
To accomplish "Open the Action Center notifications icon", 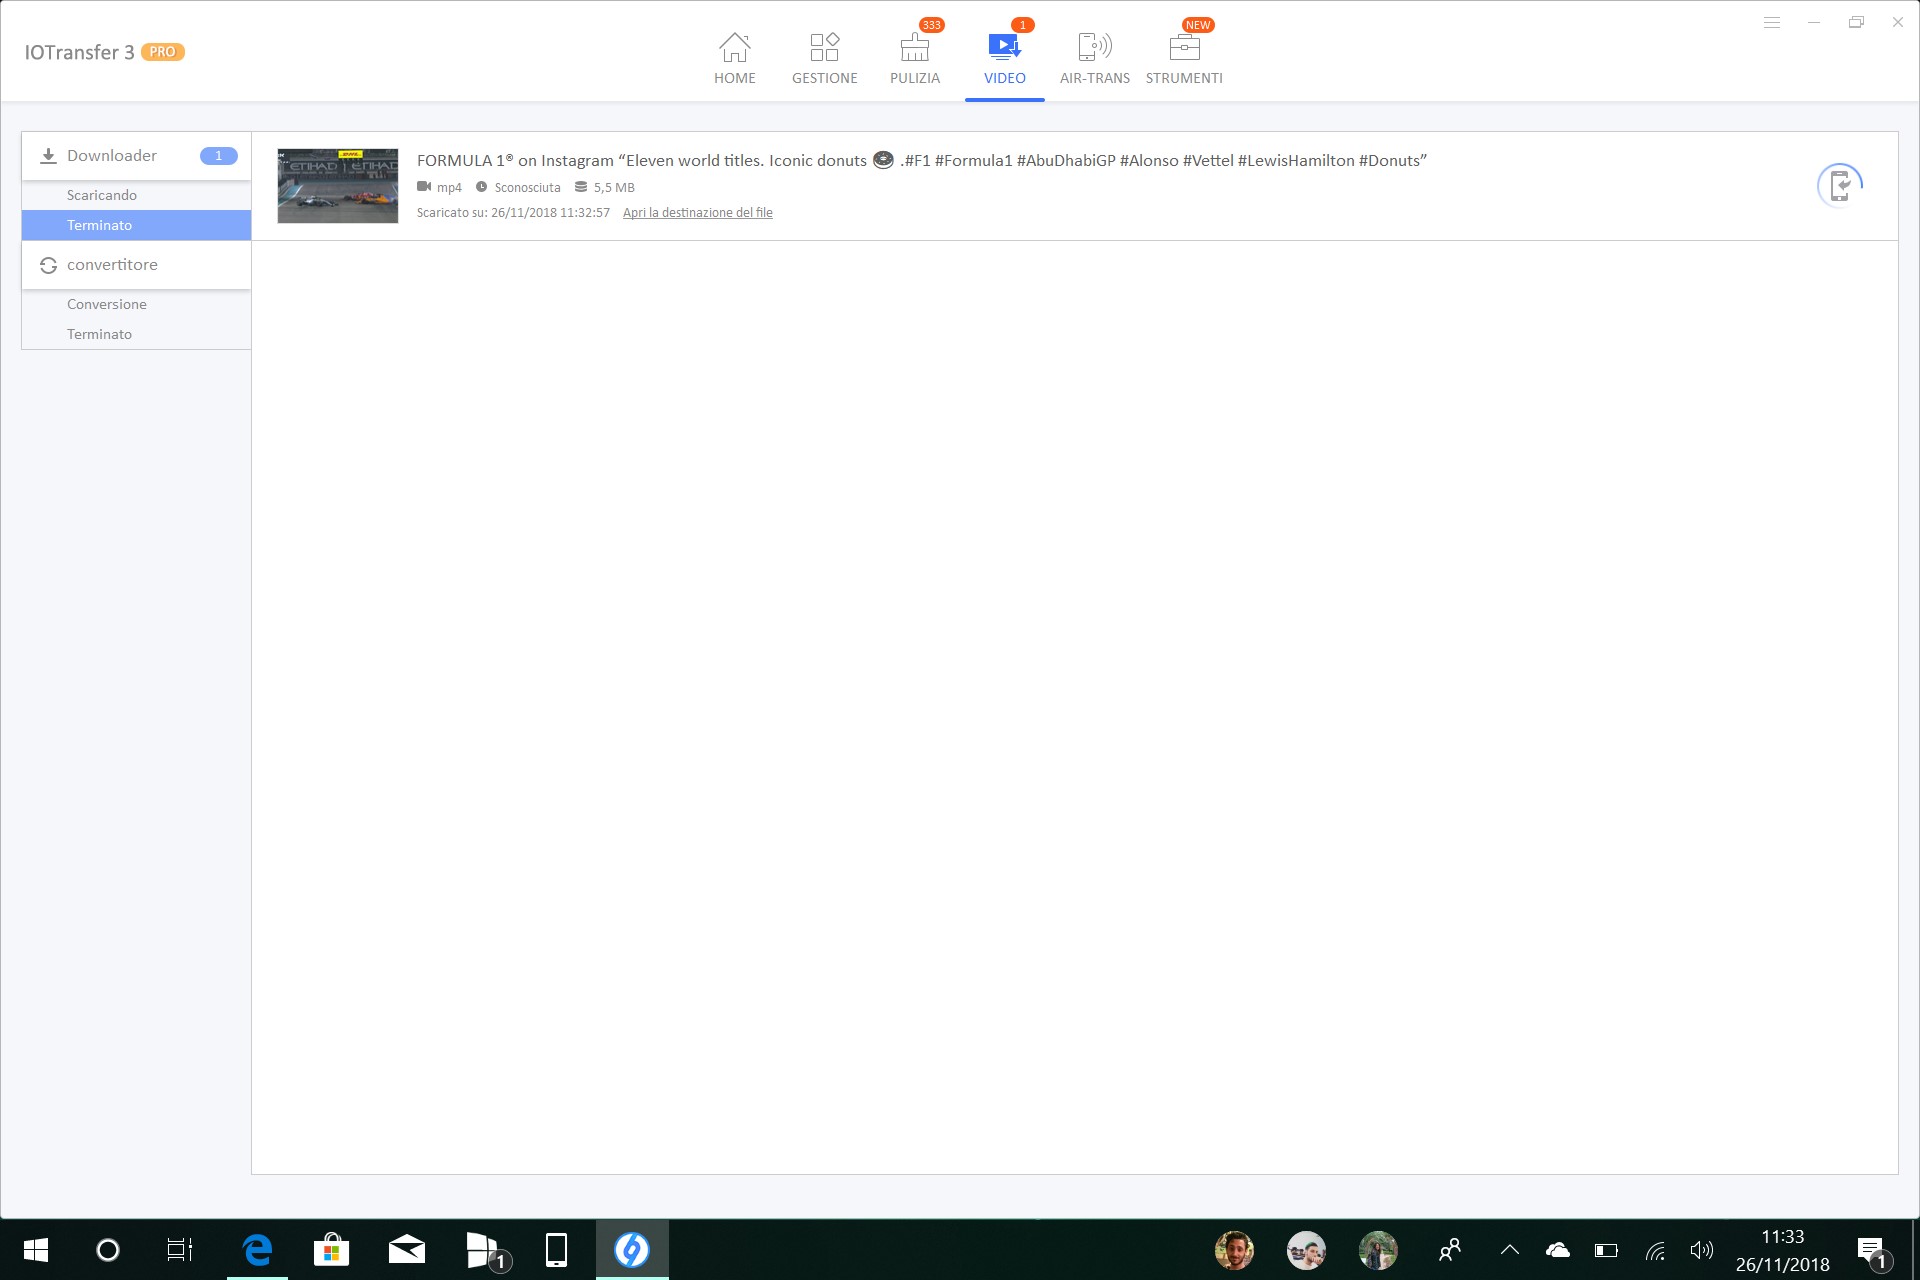I will coord(1872,1251).
